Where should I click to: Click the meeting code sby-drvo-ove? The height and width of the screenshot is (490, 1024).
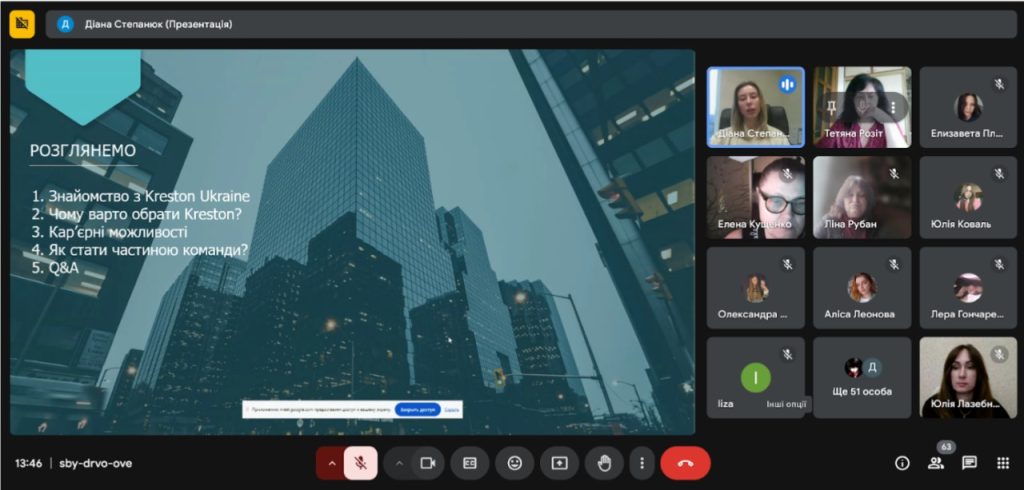coord(95,463)
